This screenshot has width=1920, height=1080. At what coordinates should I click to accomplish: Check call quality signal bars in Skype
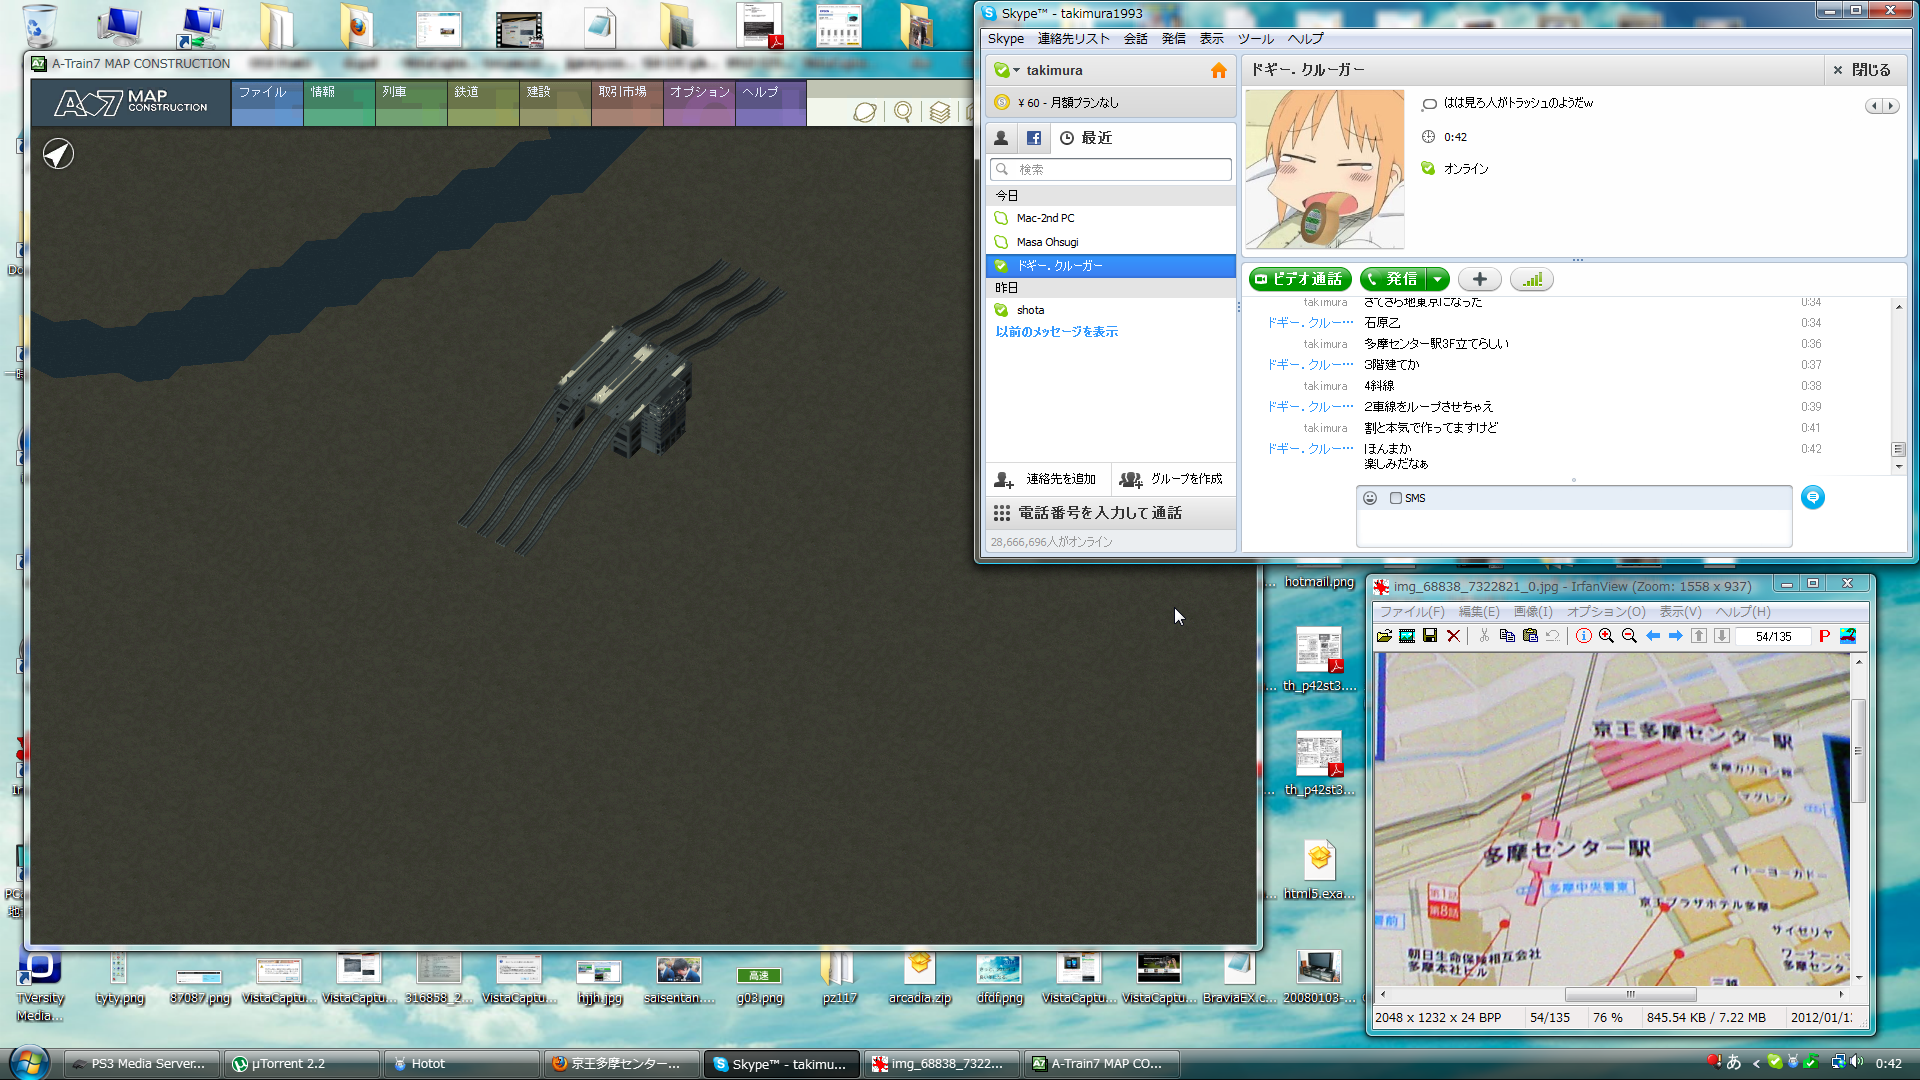[x=1532, y=279]
